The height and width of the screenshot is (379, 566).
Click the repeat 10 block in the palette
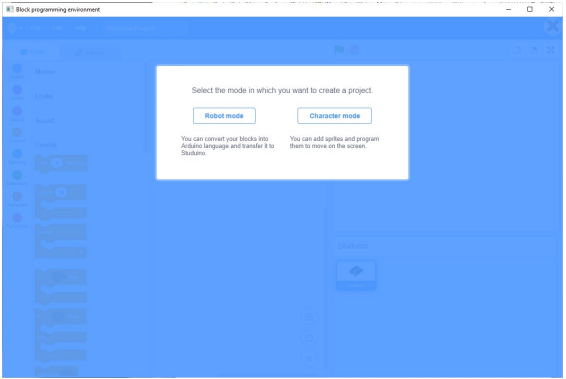pyautogui.click(x=61, y=202)
